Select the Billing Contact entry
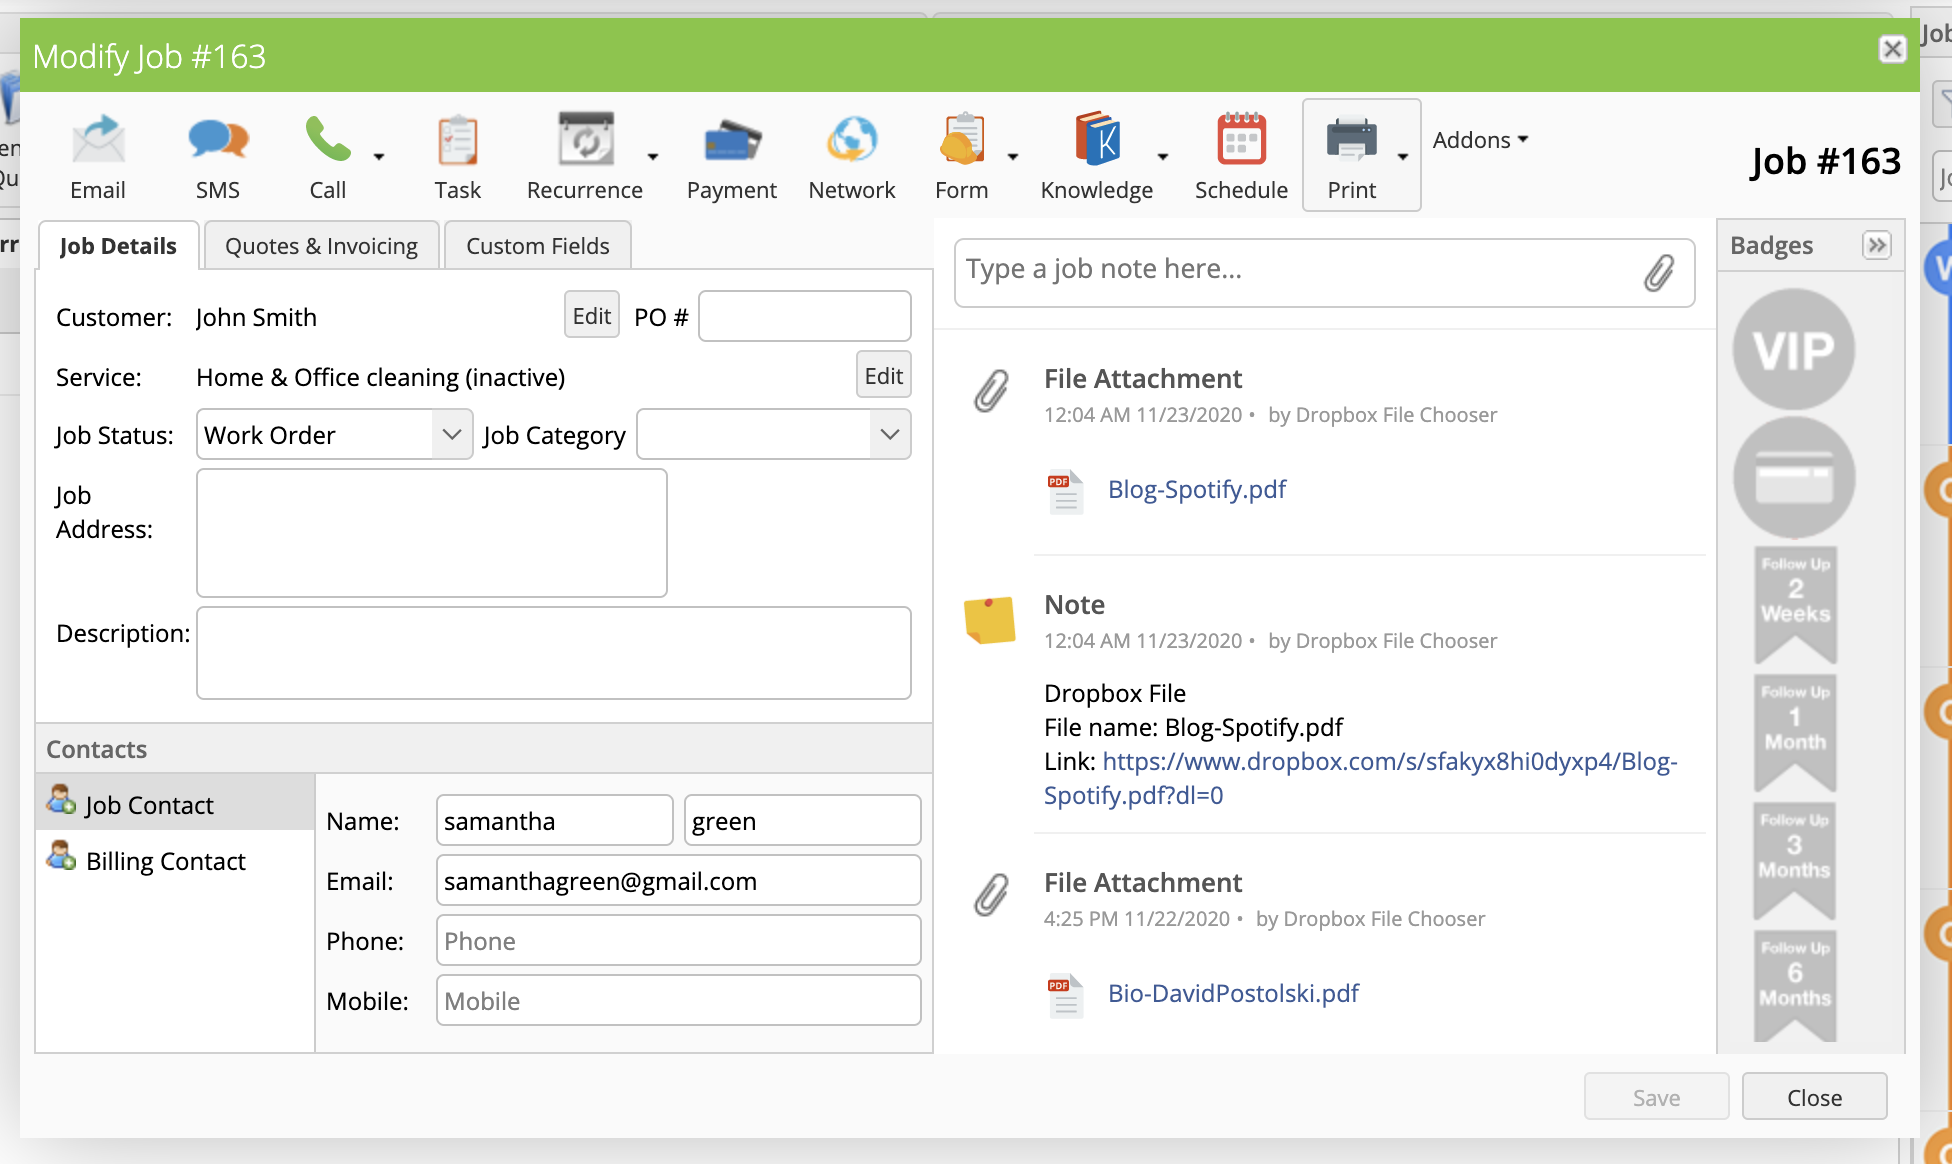Viewport: 1952px width, 1164px height. 165,861
